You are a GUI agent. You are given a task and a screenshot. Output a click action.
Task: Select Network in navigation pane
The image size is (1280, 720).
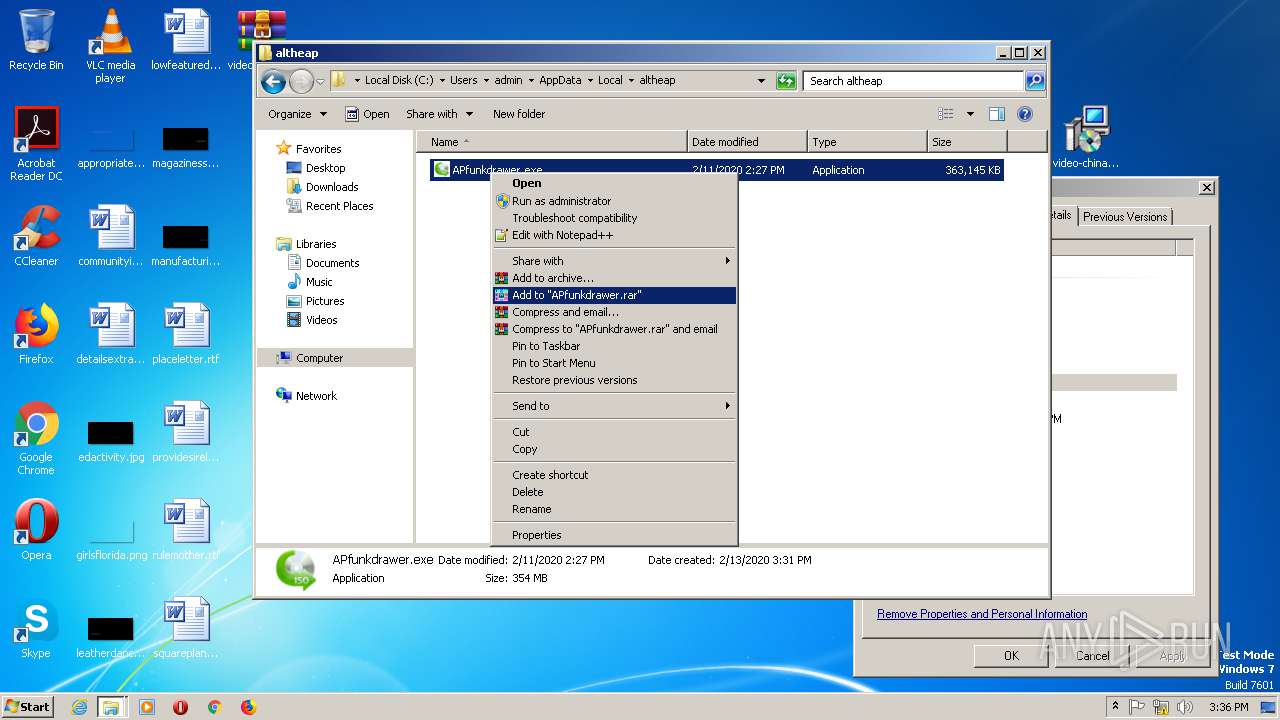(x=307, y=396)
